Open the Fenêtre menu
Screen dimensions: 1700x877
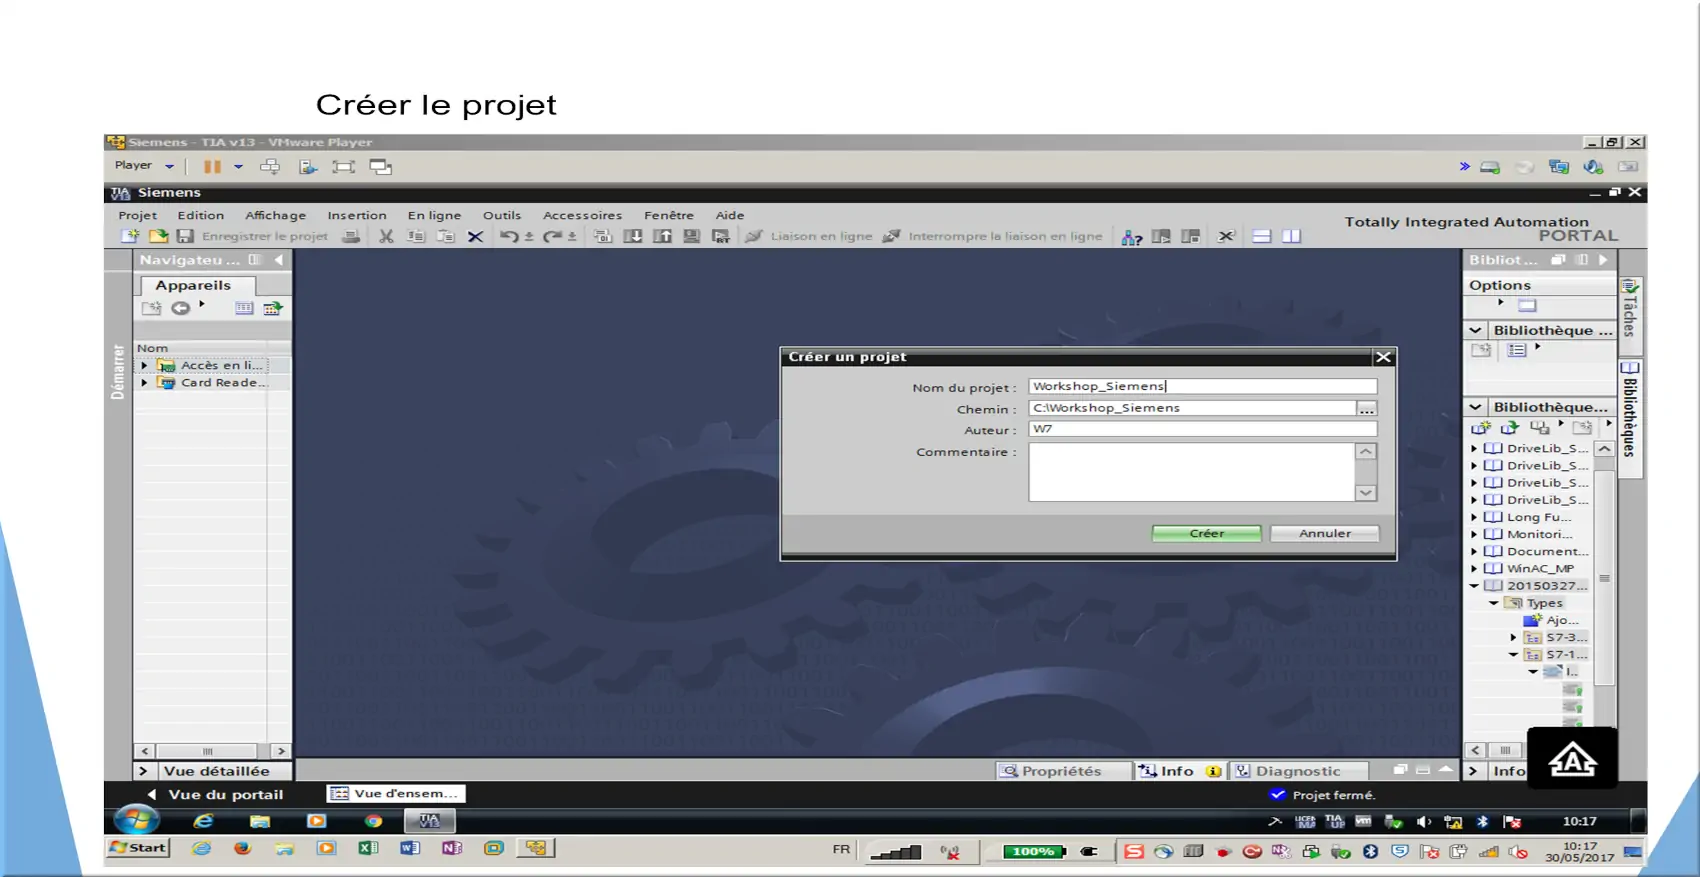click(x=668, y=215)
